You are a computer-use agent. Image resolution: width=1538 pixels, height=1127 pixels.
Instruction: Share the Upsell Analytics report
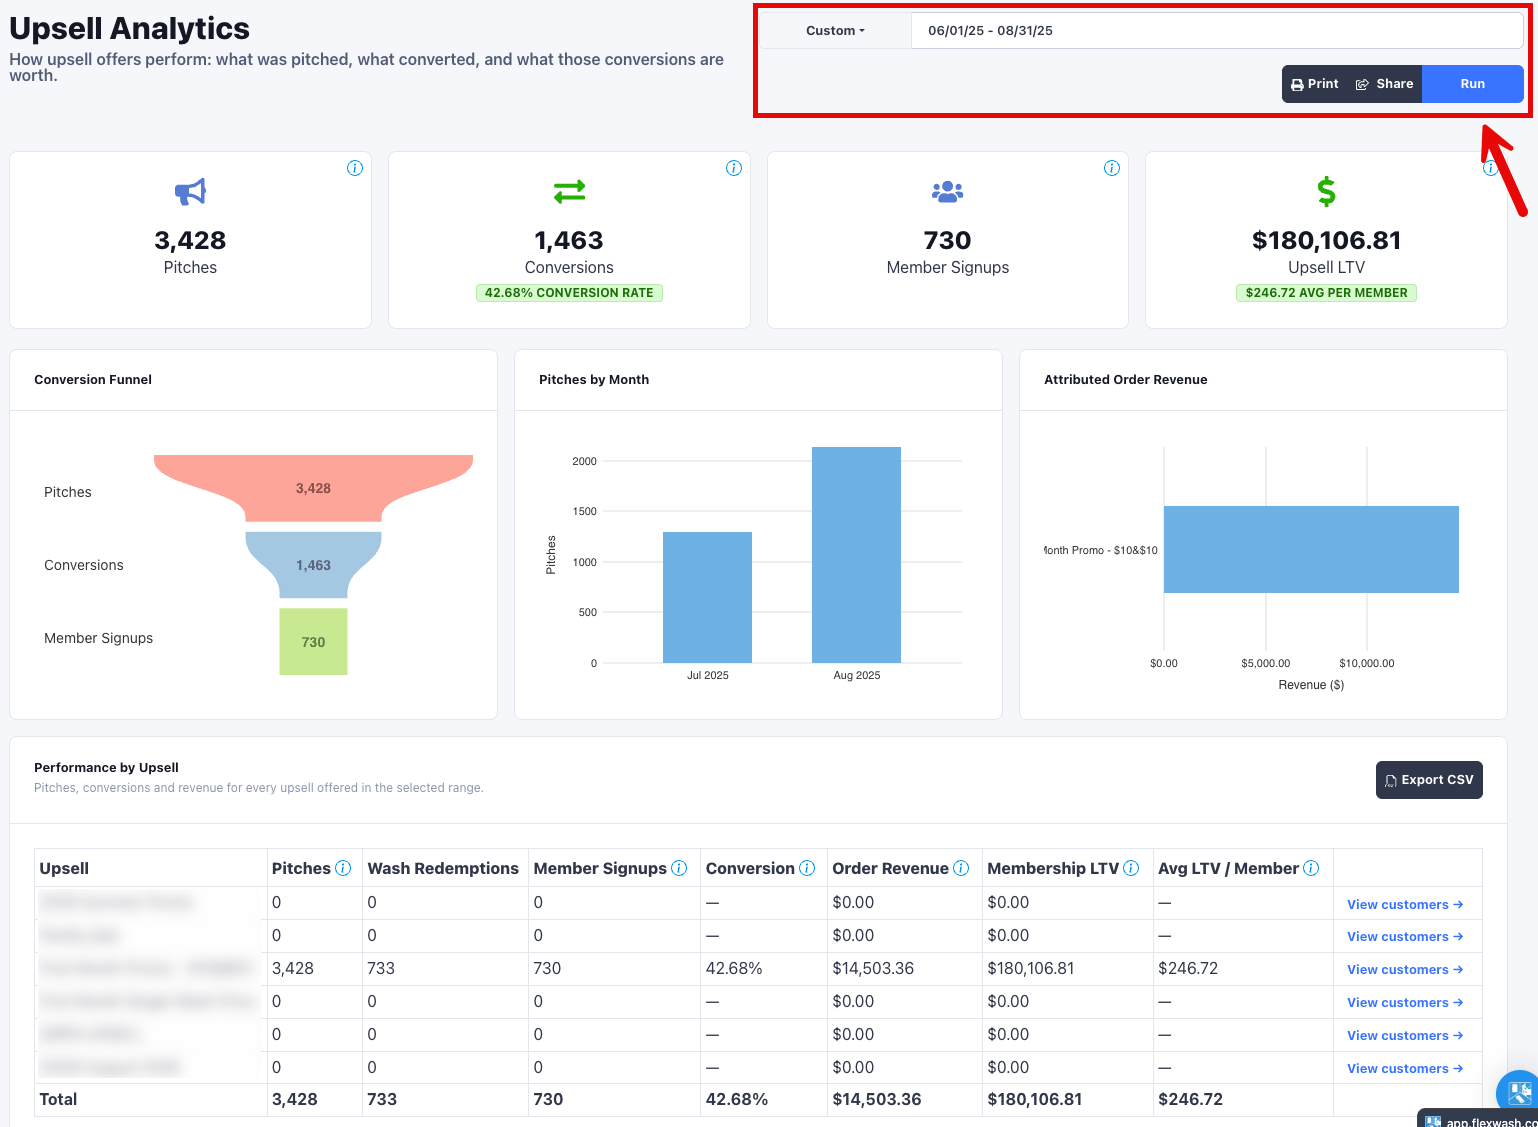[1384, 84]
